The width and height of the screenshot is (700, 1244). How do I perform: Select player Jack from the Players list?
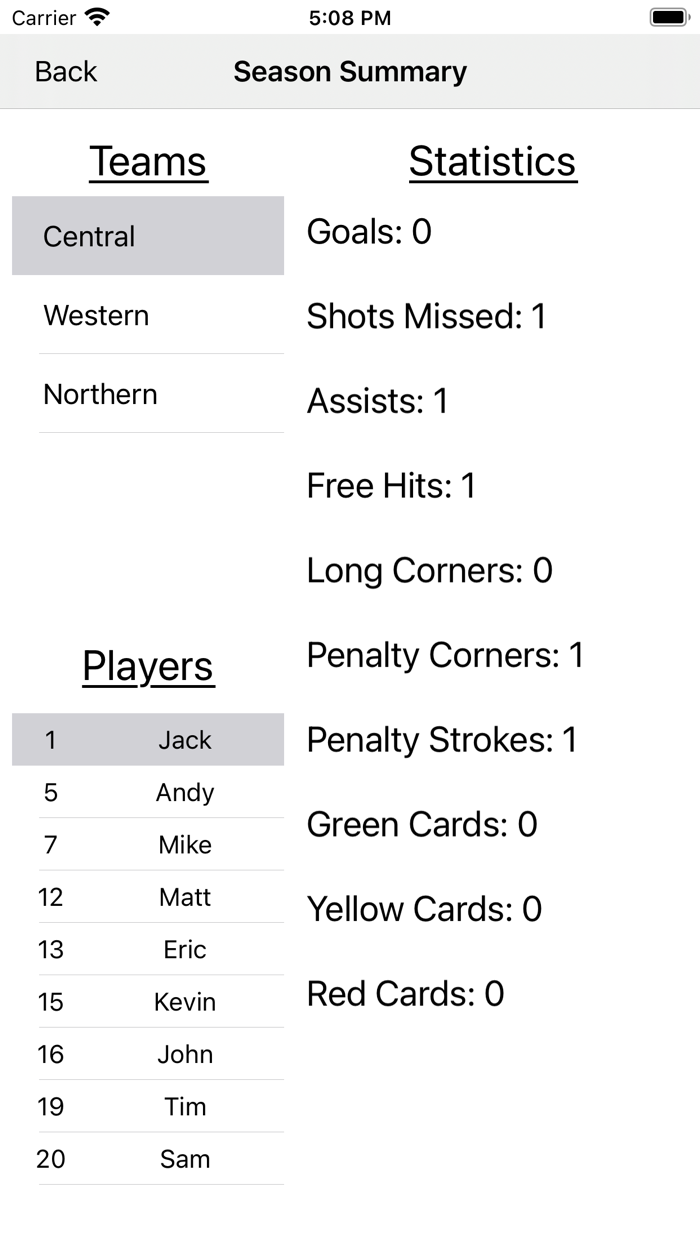point(148,740)
